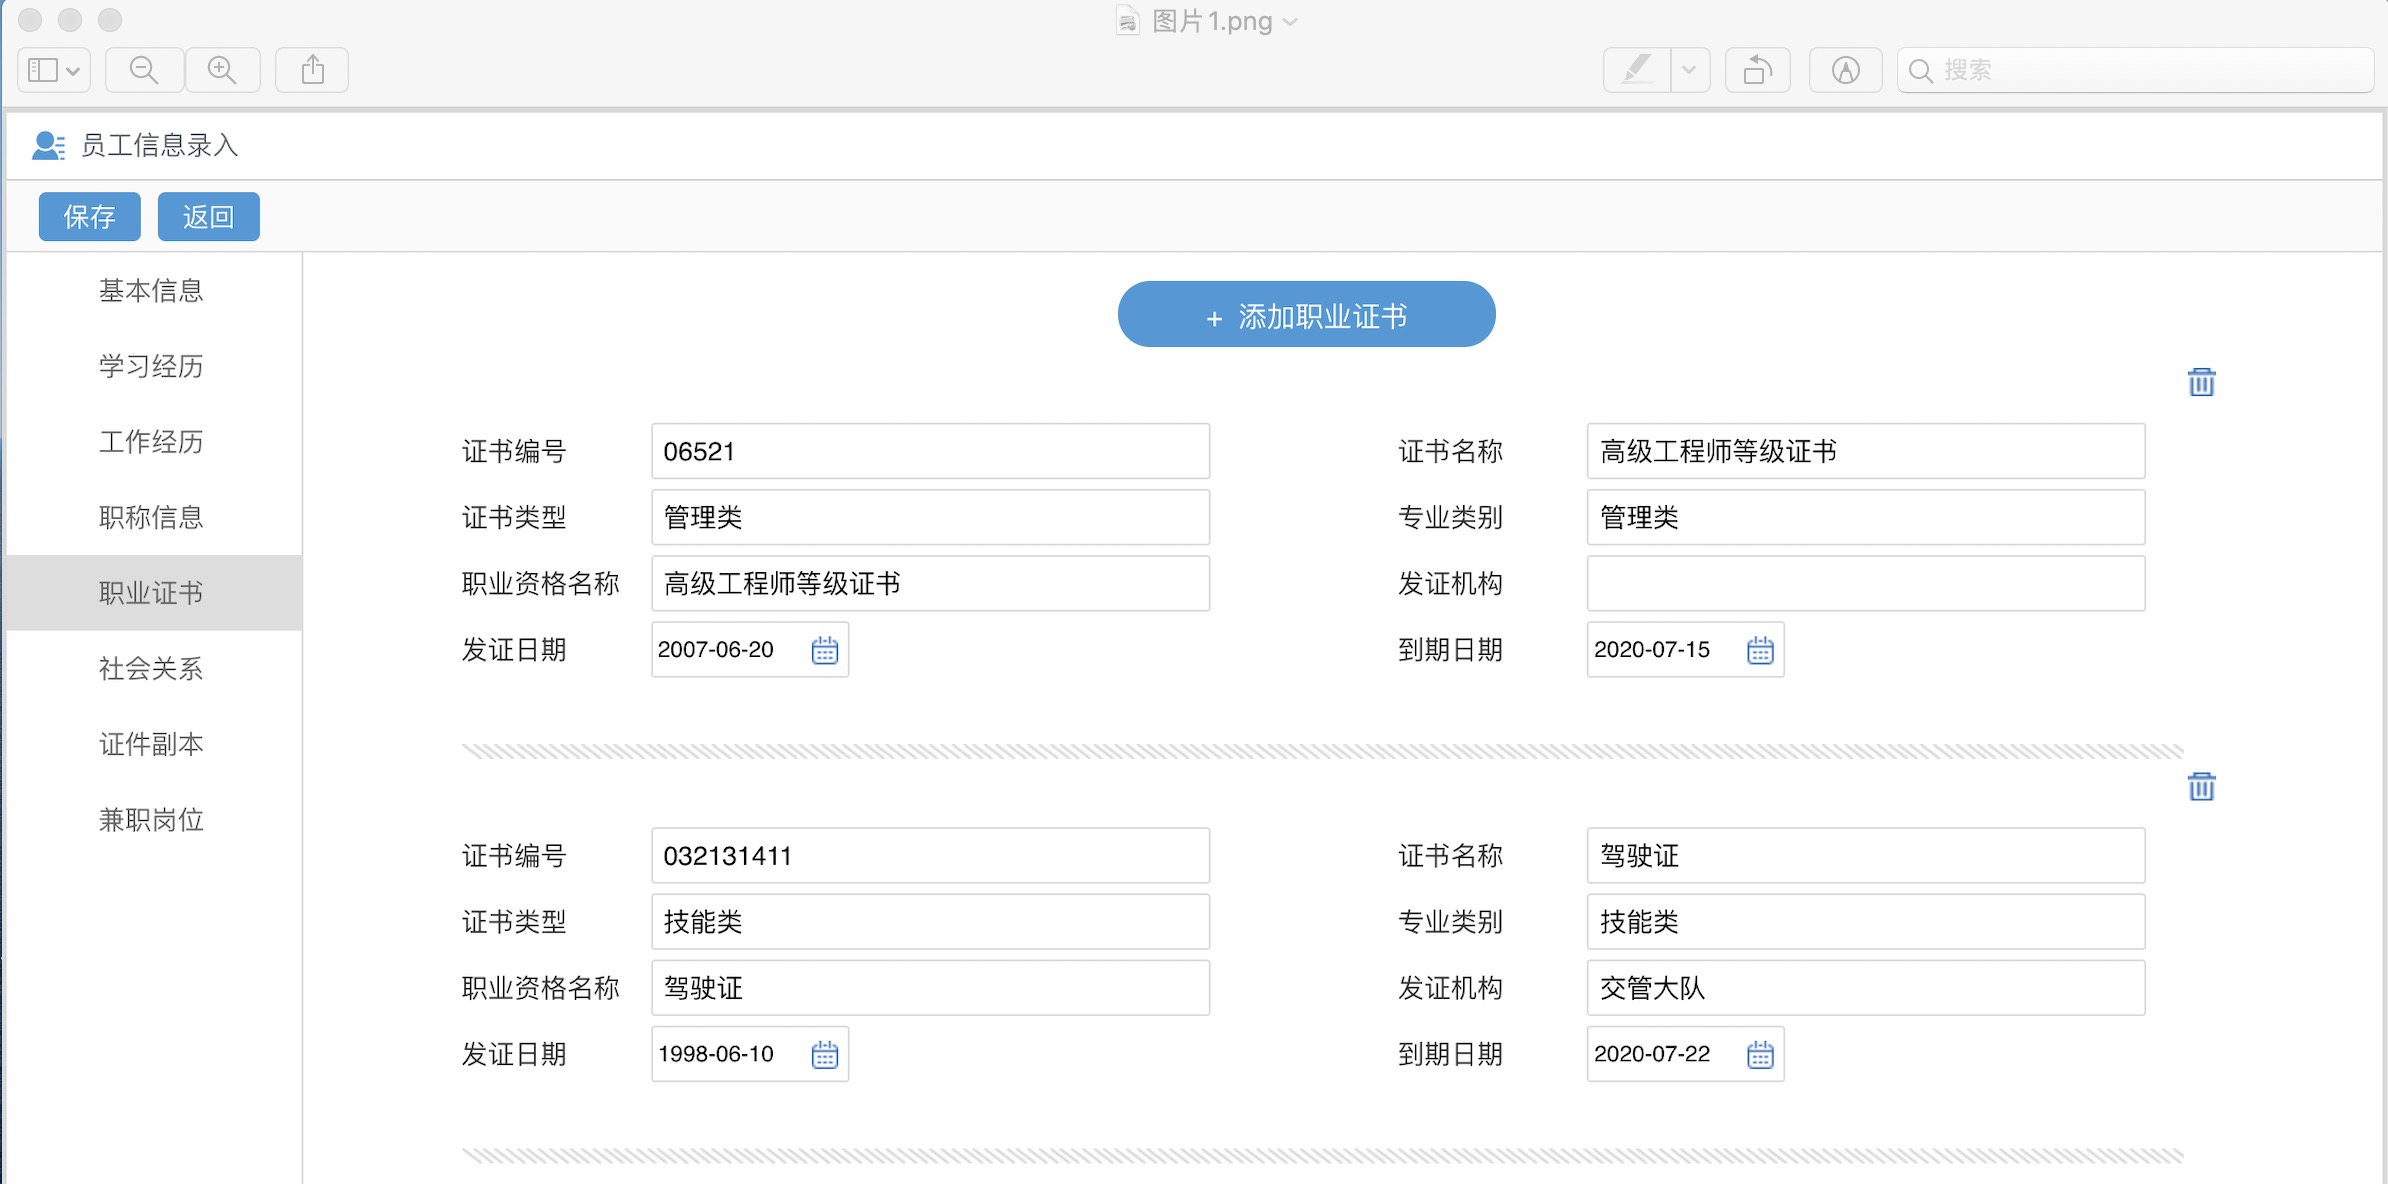Click the 添加职业证书 button
The image size is (2388, 1184).
click(1306, 315)
